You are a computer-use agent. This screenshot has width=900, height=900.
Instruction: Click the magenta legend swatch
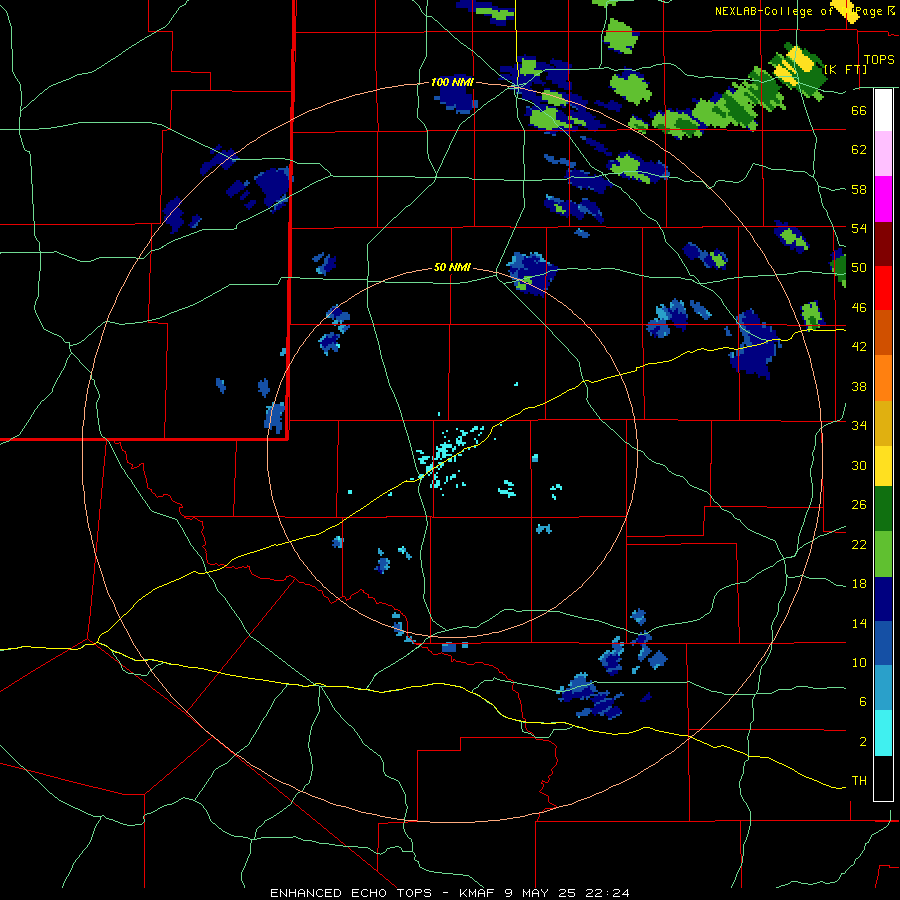(883, 199)
